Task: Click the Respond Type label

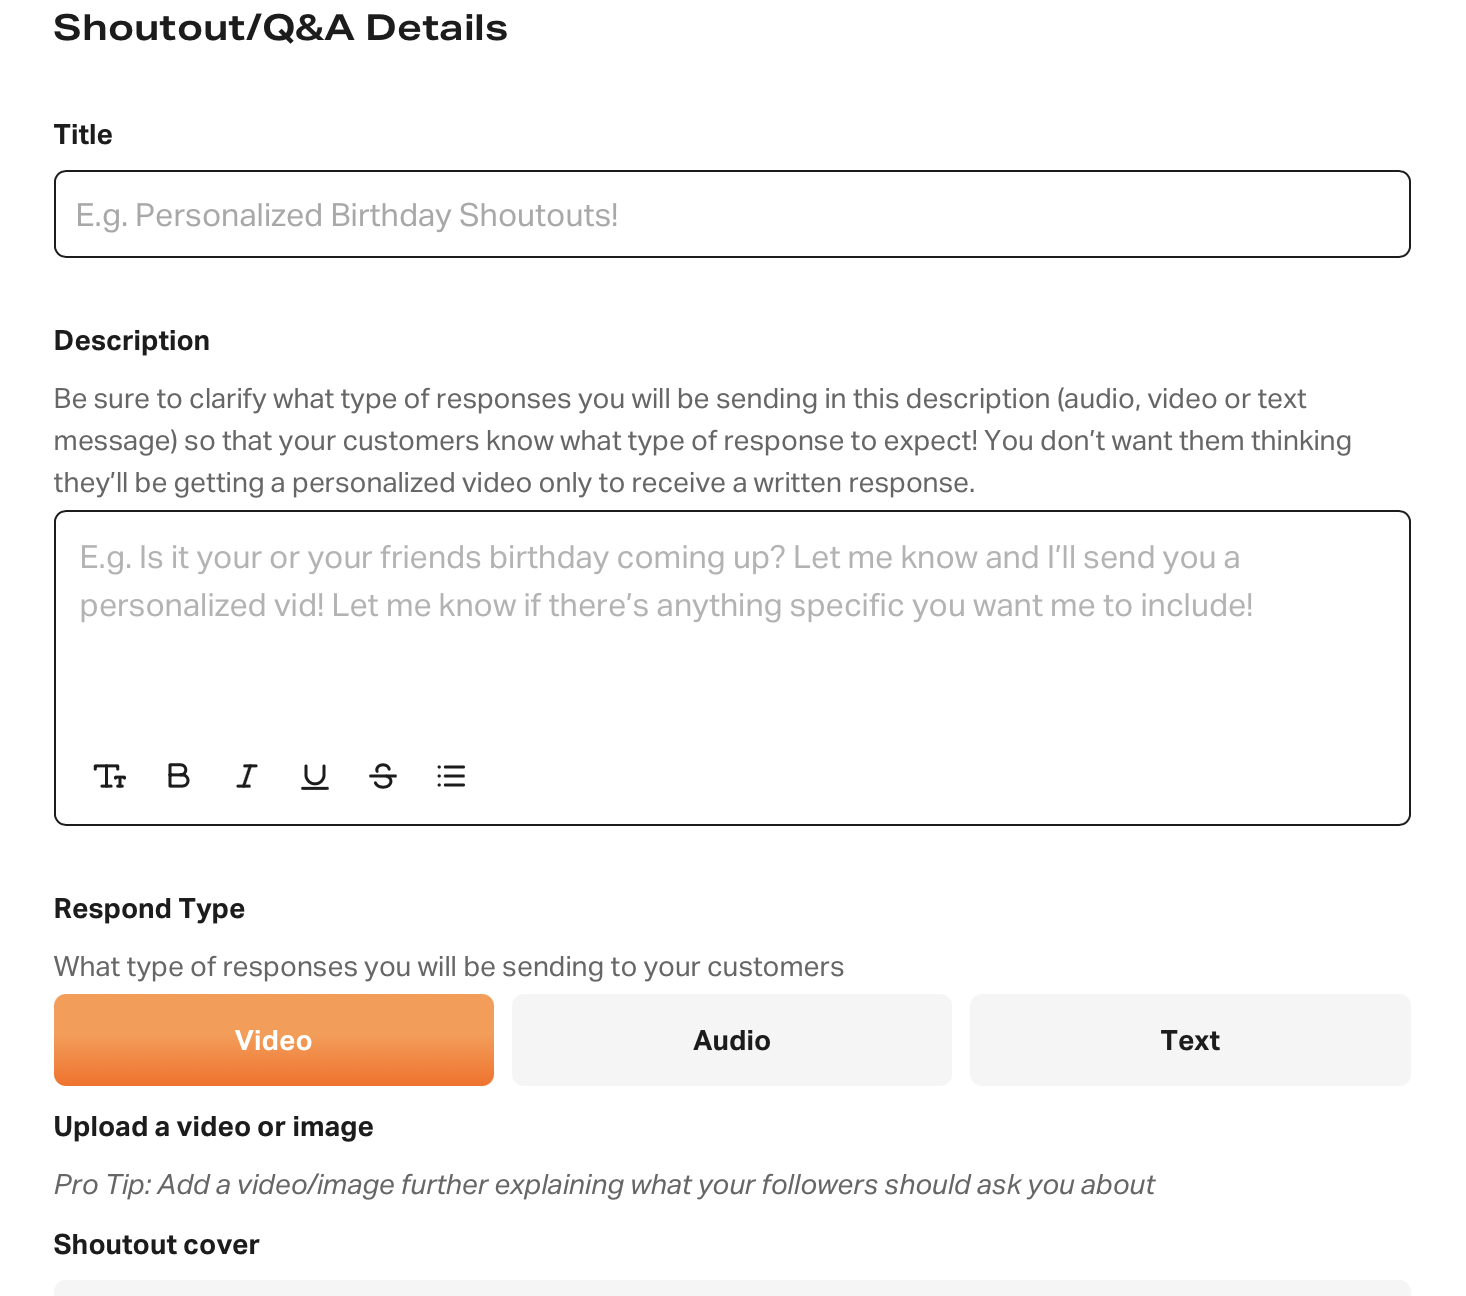Action: click(x=149, y=909)
